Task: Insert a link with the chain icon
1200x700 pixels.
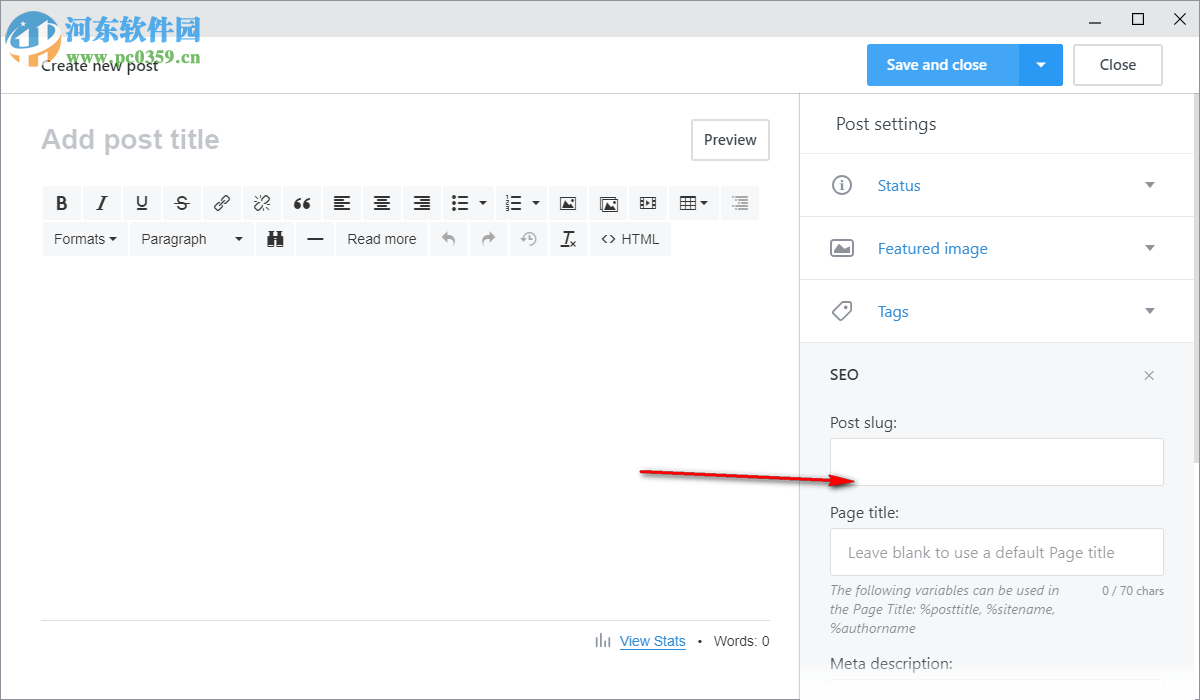Action: coord(222,203)
